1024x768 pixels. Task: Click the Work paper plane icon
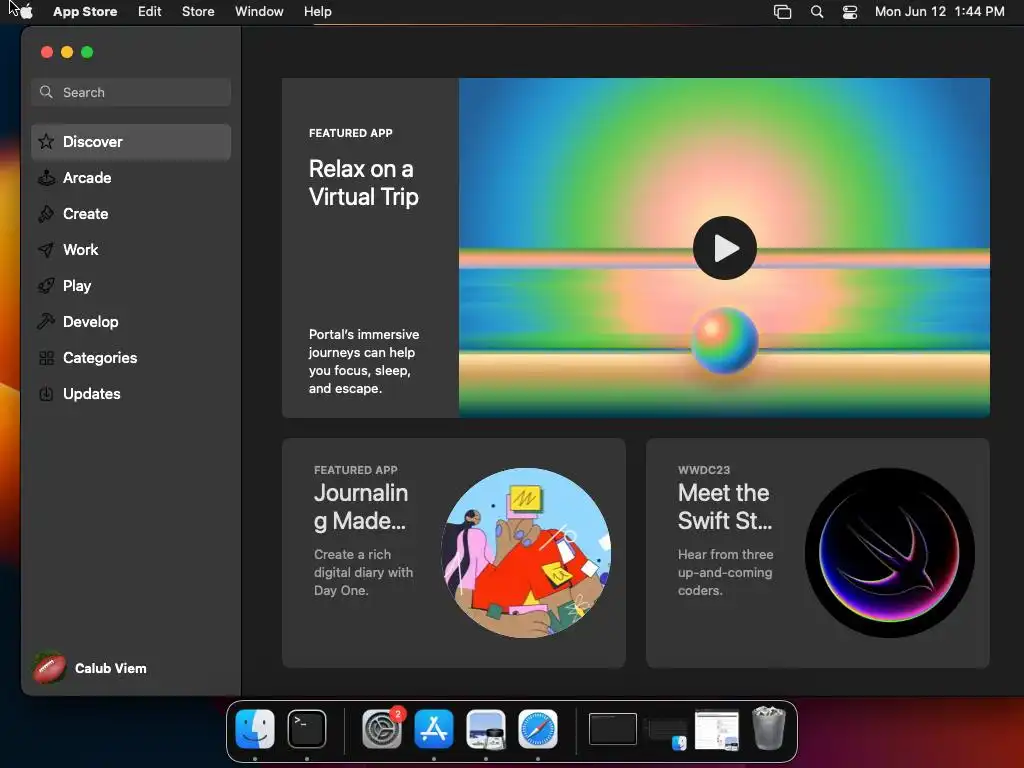coord(46,249)
